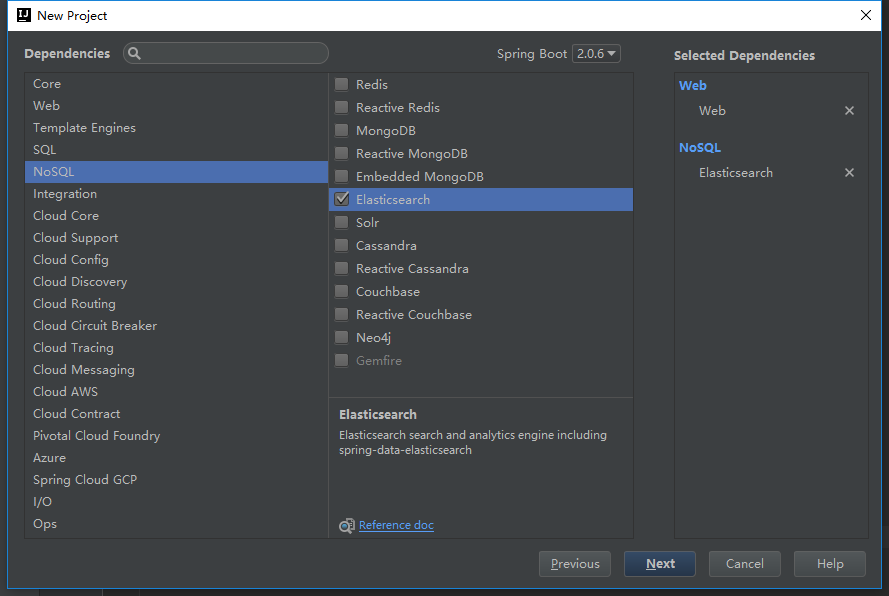Image resolution: width=889 pixels, height=596 pixels.
Task: Open Help for this dialog
Action: click(830, 564)
